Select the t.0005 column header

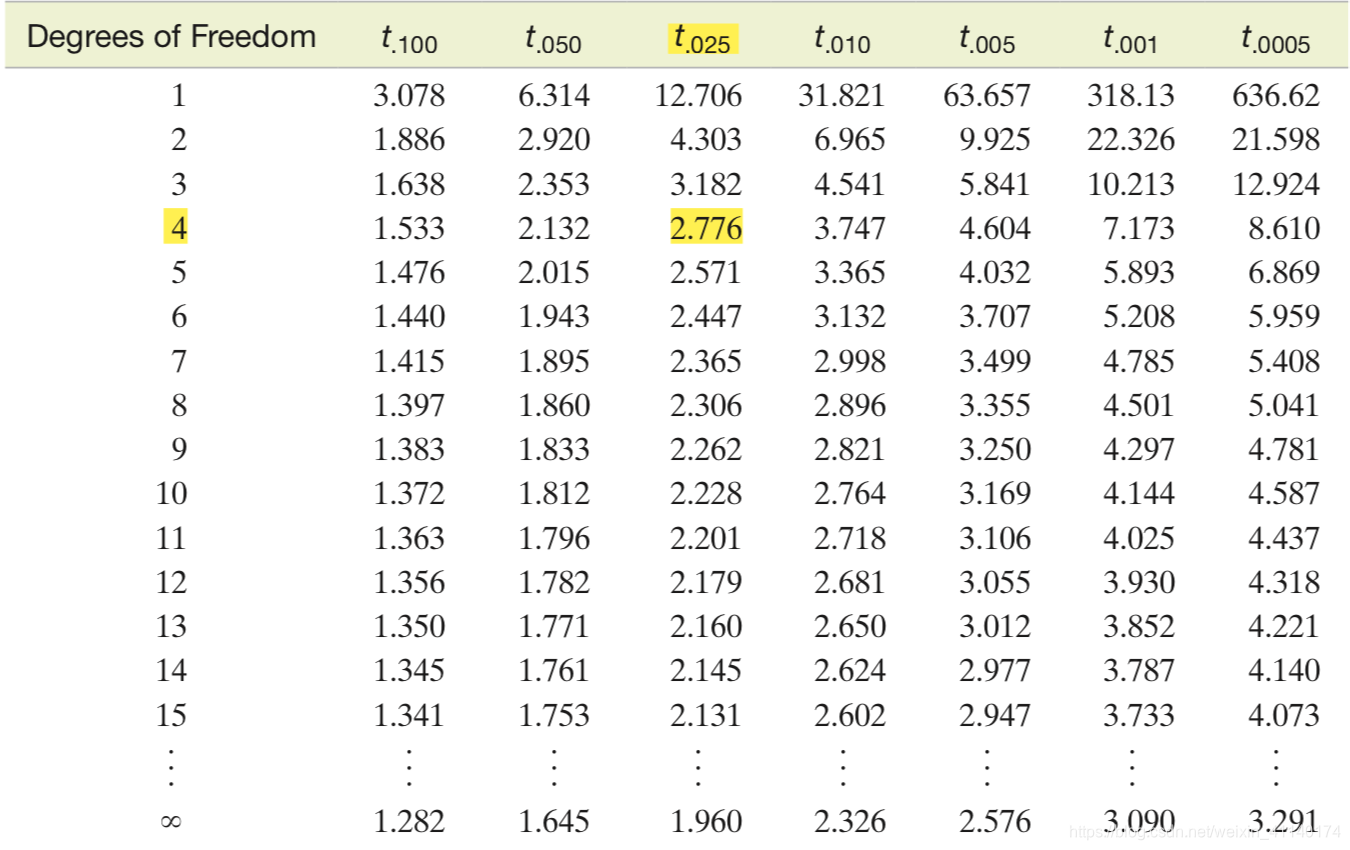[1275, 39]
